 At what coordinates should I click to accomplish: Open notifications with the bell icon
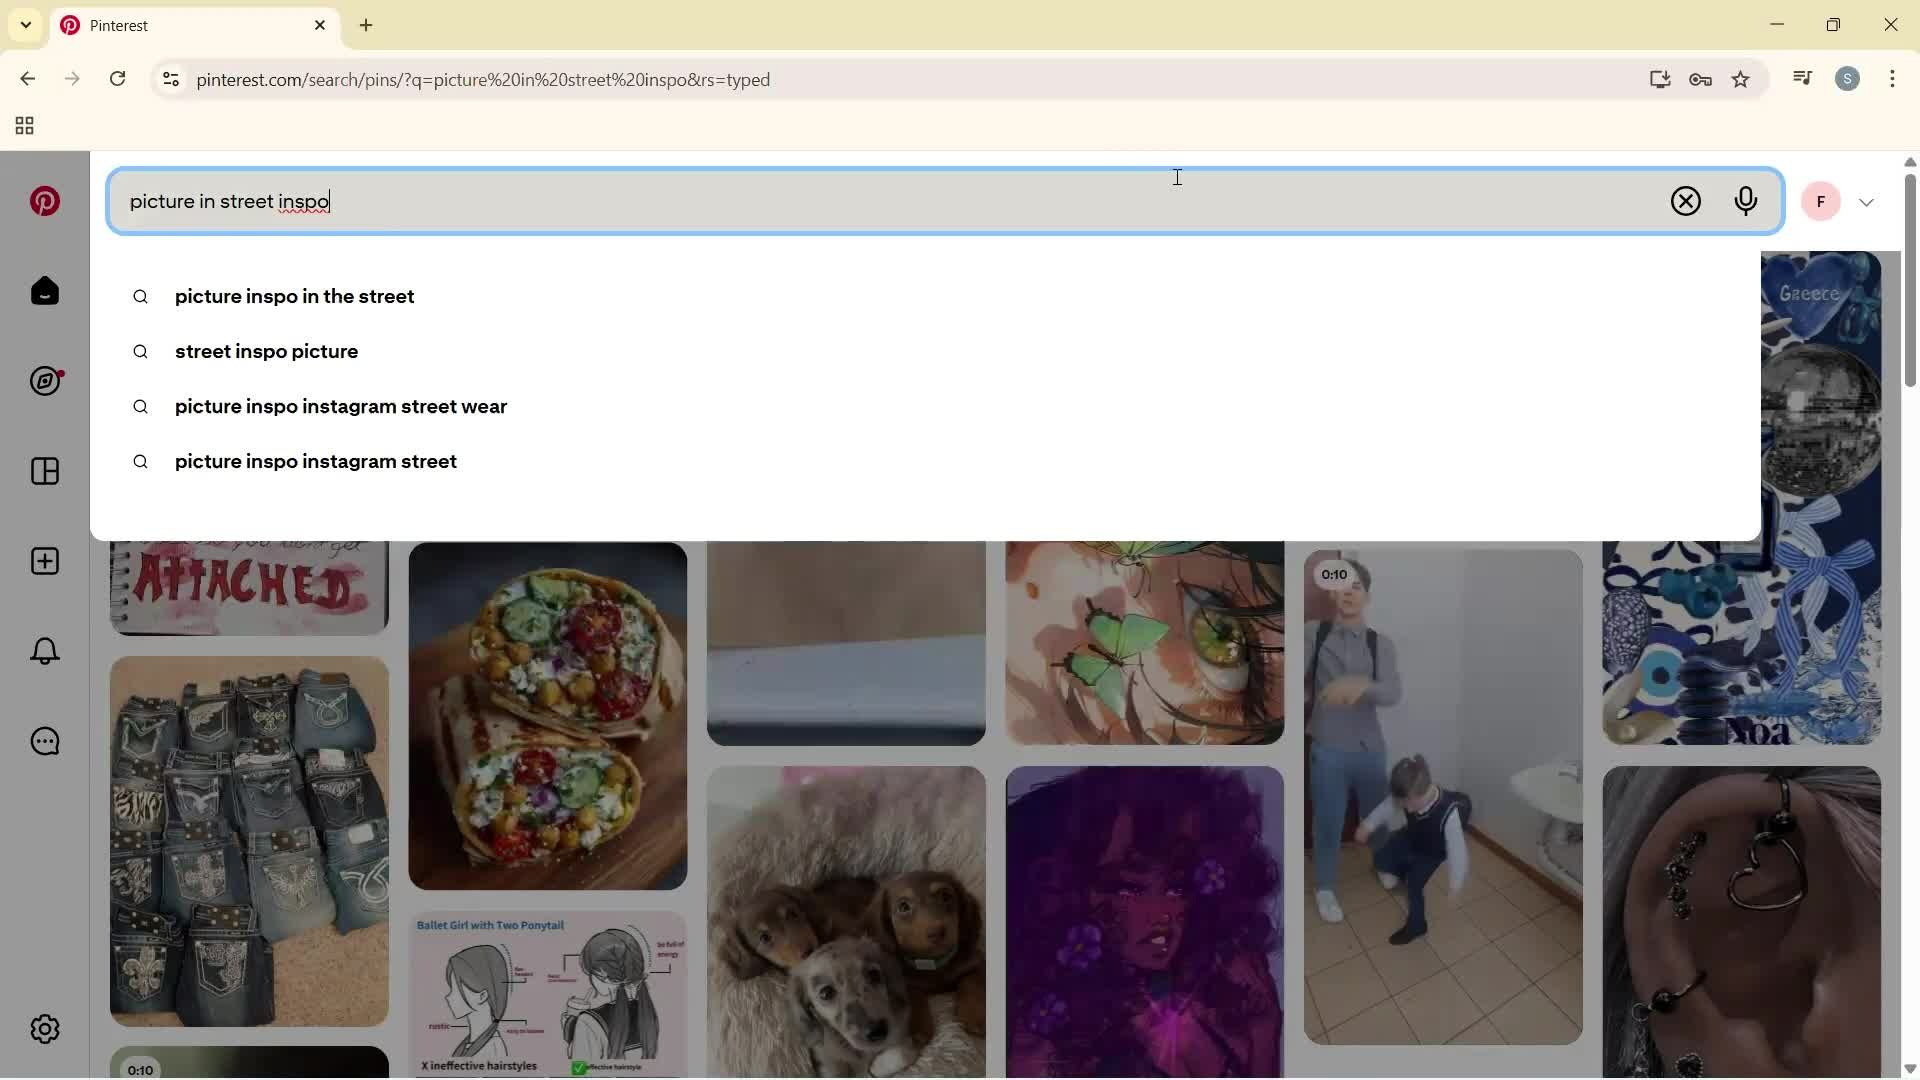[44, 650]
